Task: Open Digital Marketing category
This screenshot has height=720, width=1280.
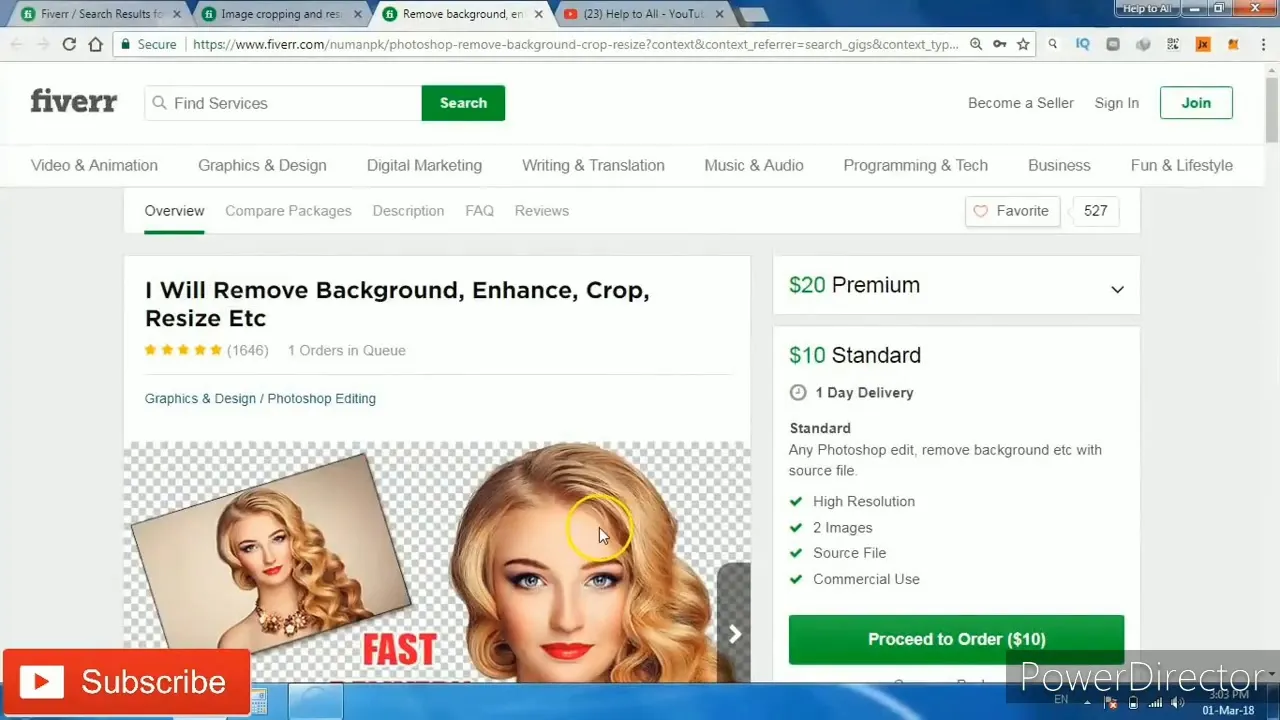Action: [x=424, y=165]
